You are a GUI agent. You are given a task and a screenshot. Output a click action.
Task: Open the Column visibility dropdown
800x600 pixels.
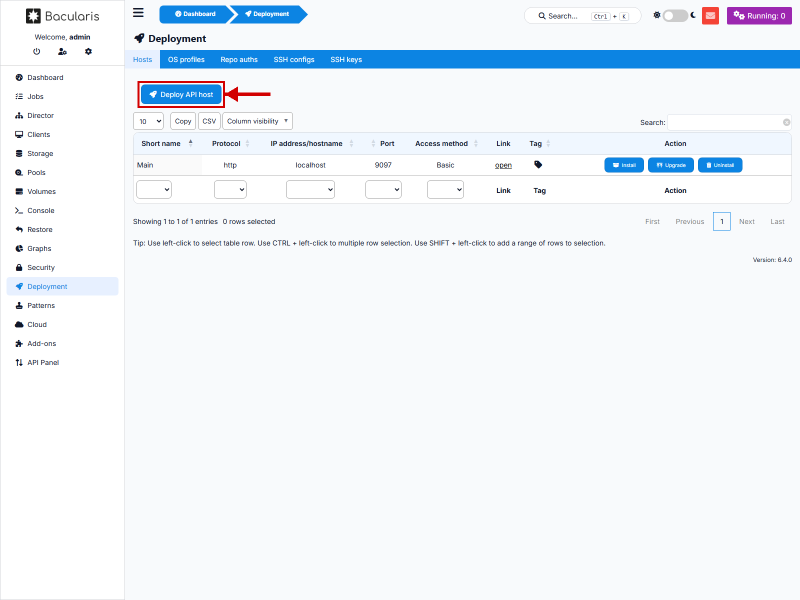click(x=257, y=121)
